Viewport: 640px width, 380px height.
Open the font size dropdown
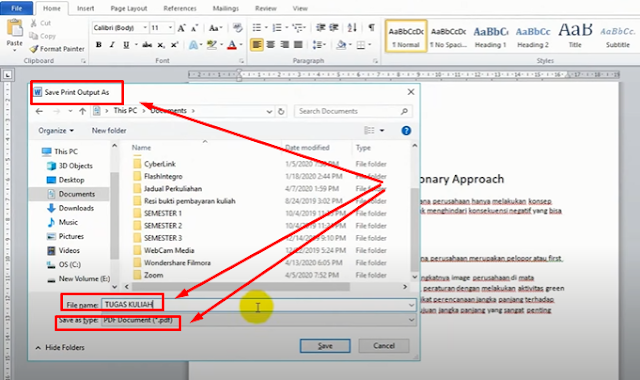(170, 28)
